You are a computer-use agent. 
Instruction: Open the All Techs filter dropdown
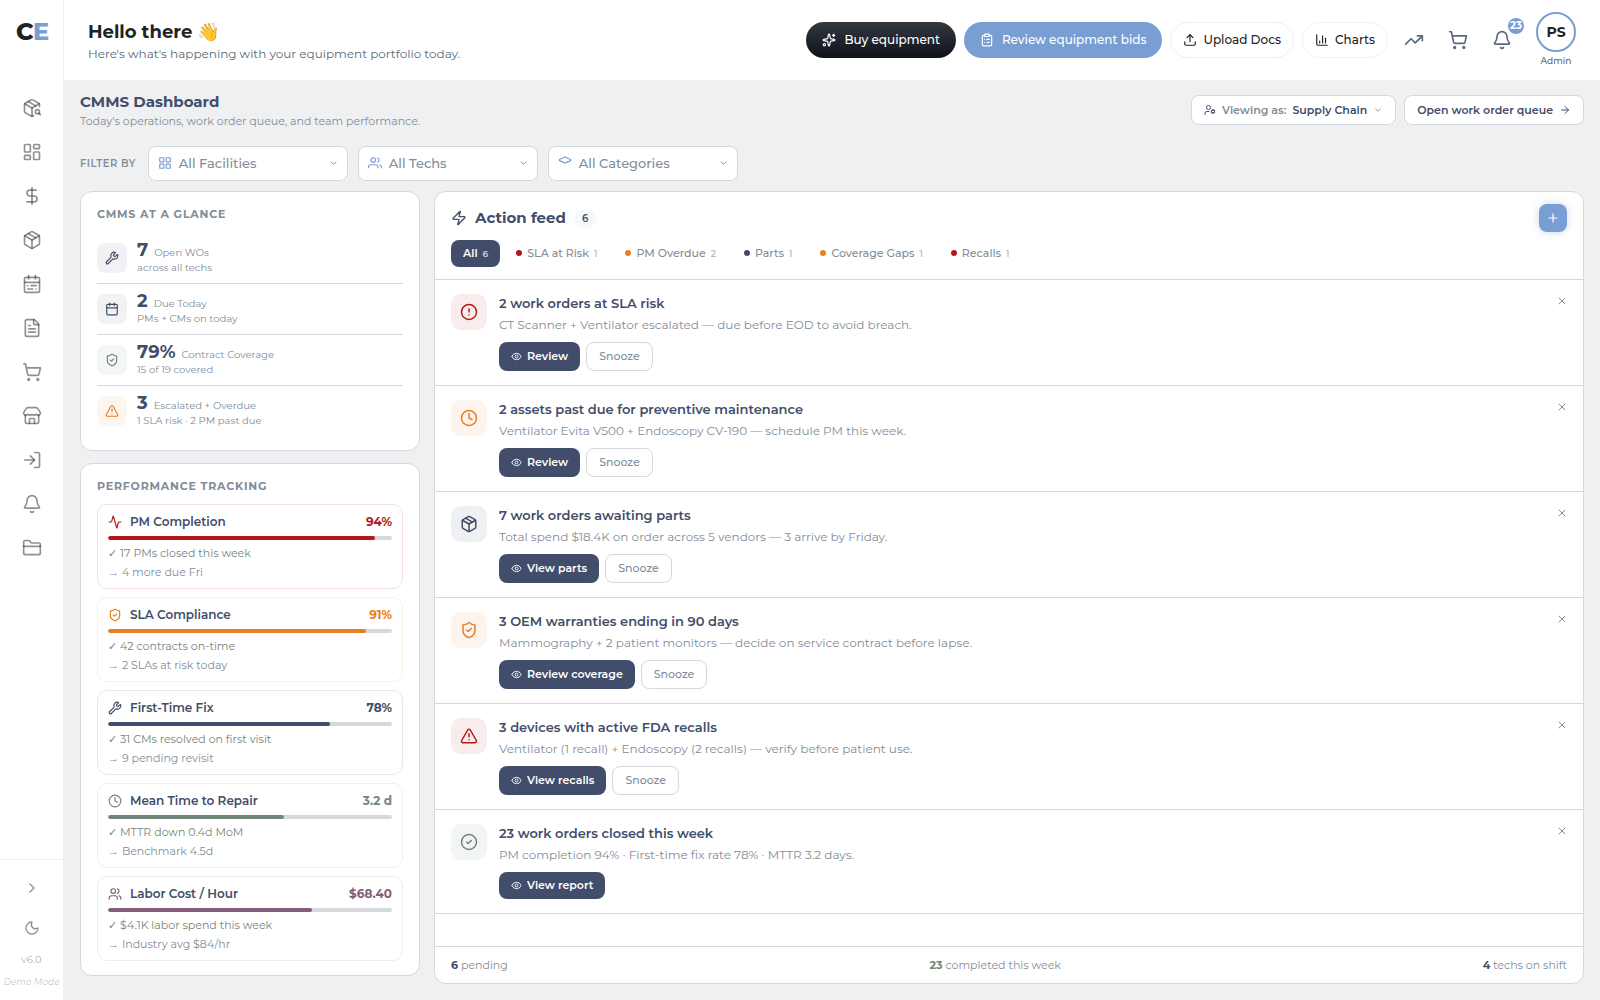[x=448, y=164]
